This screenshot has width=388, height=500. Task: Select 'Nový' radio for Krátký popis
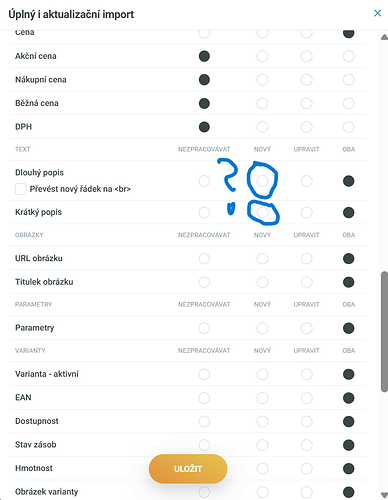tap(262, 212)
